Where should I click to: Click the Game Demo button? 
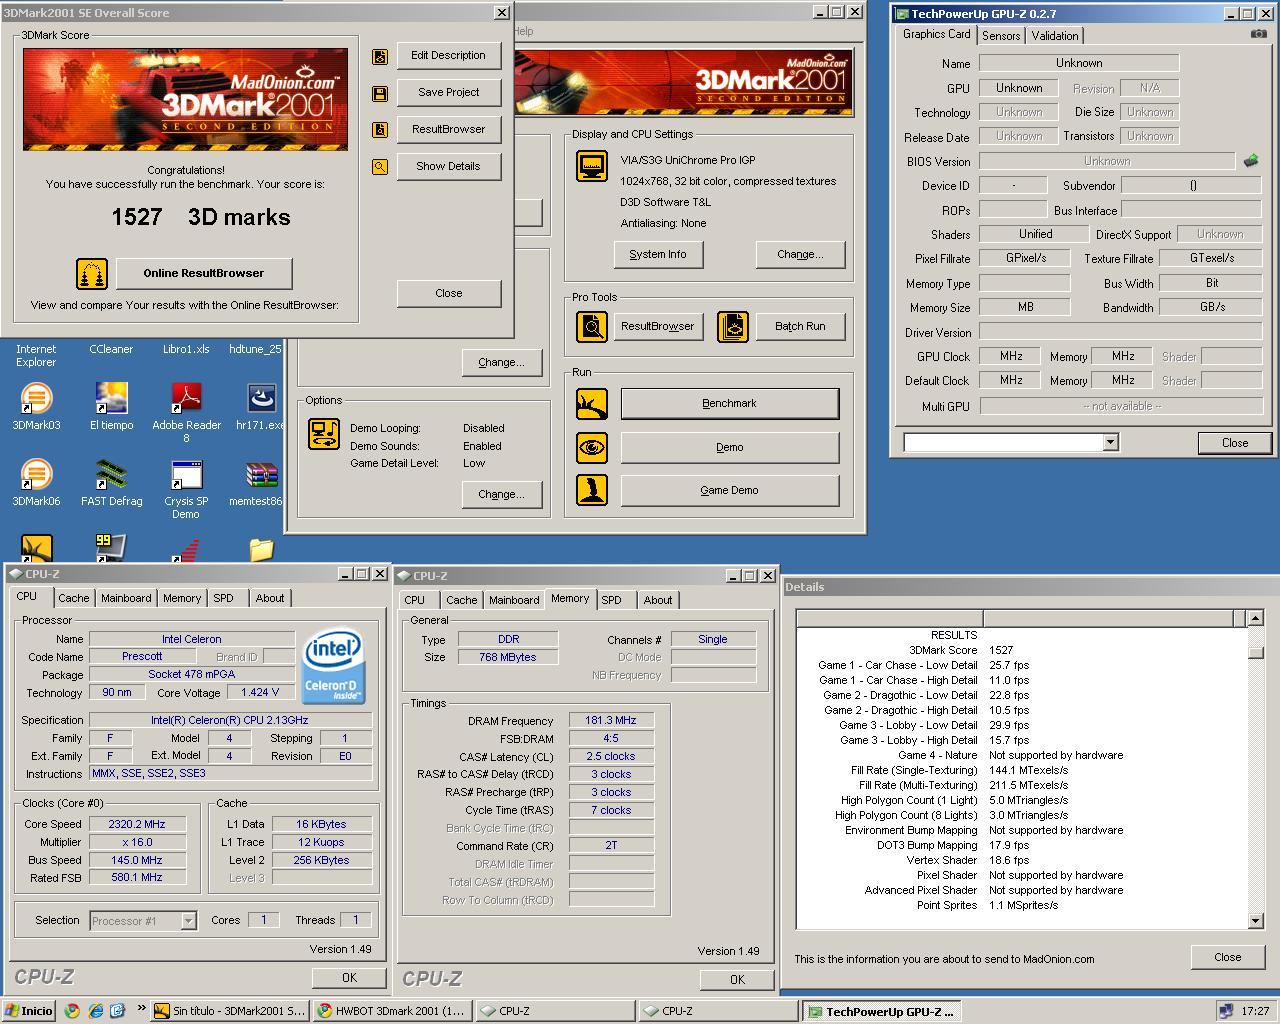tap(729, 490)
